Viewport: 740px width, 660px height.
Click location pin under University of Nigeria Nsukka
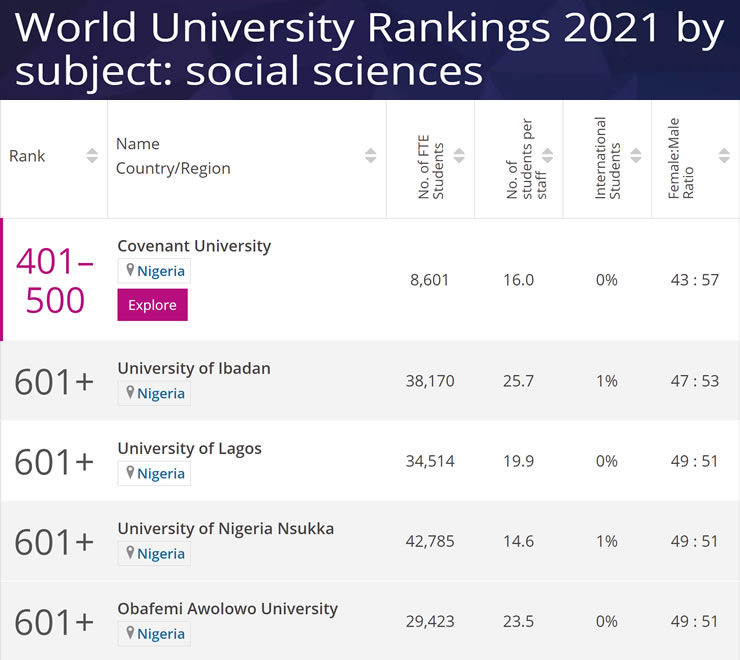(130, 552)
